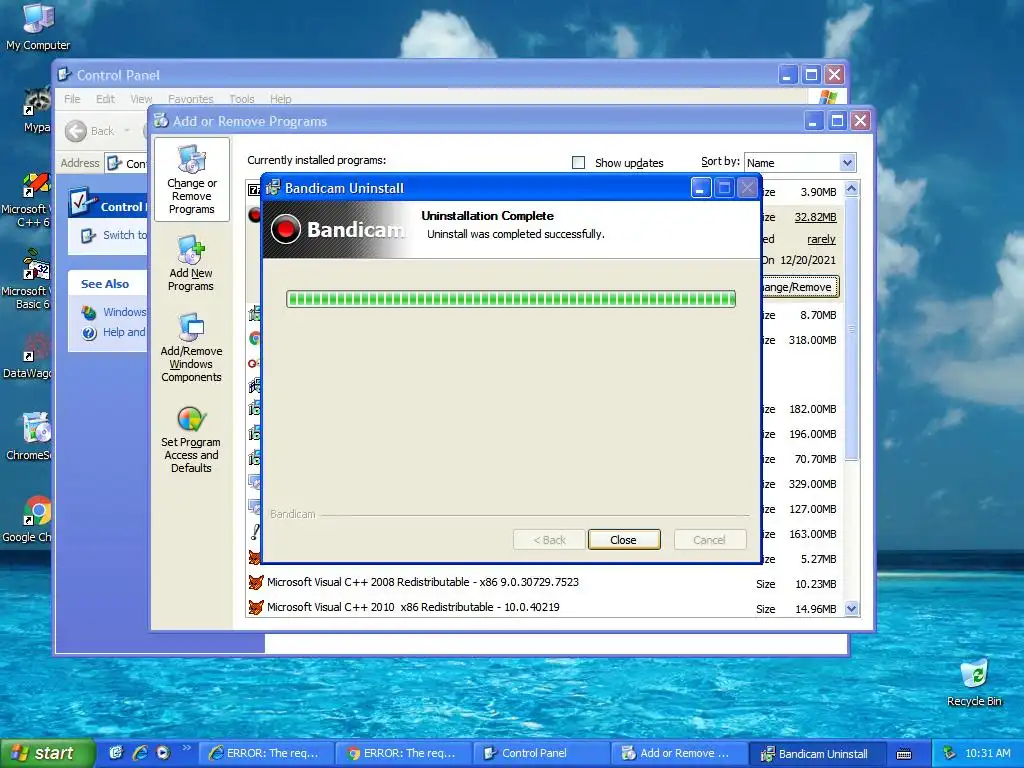This screenshot has height=768, width=1024.
Task: Click the Control Panel address bar field
Action: pyautogui.click(x=127, y=163)
